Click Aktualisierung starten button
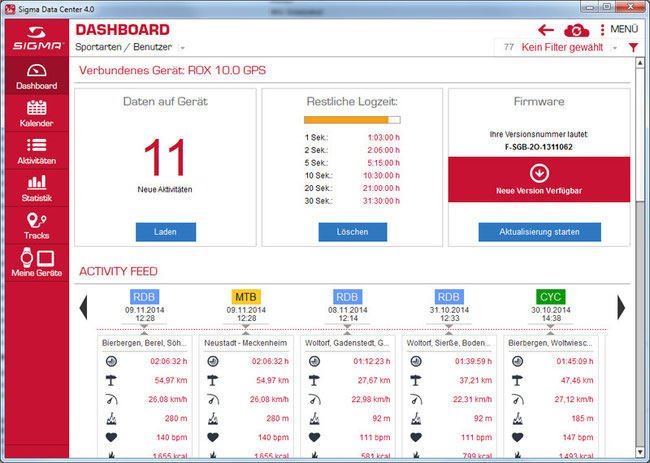The image size is (650, 463). coord(539,232)
